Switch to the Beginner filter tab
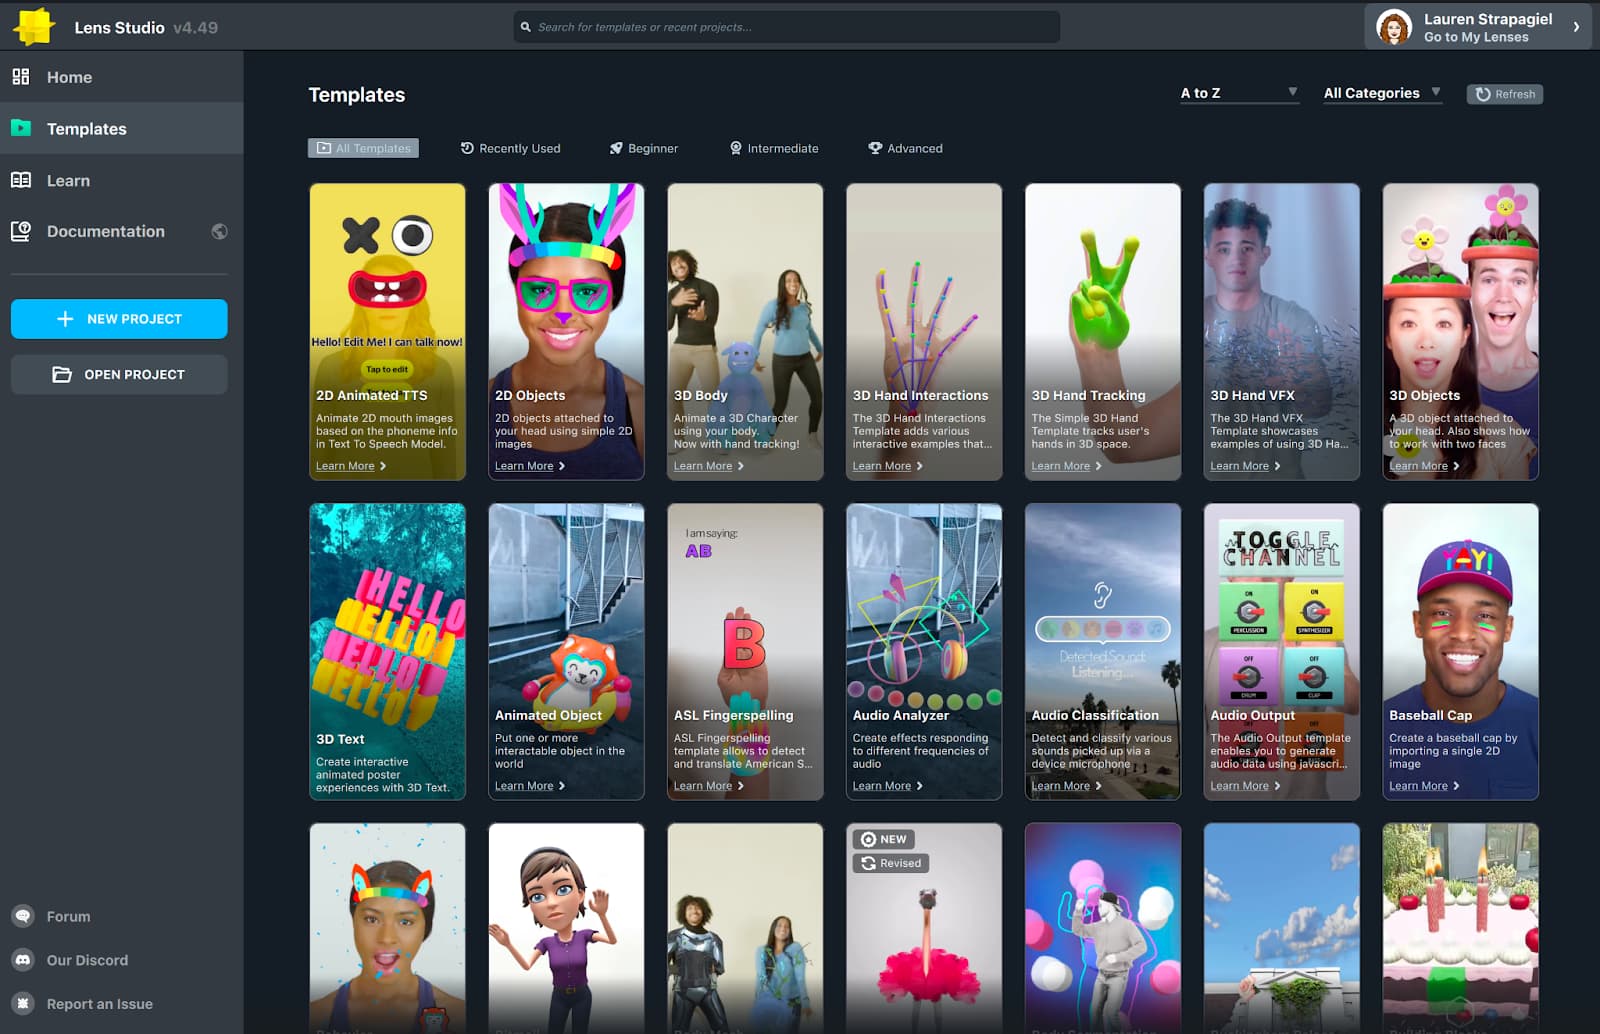1600x1034 pixels. point(644,148)
